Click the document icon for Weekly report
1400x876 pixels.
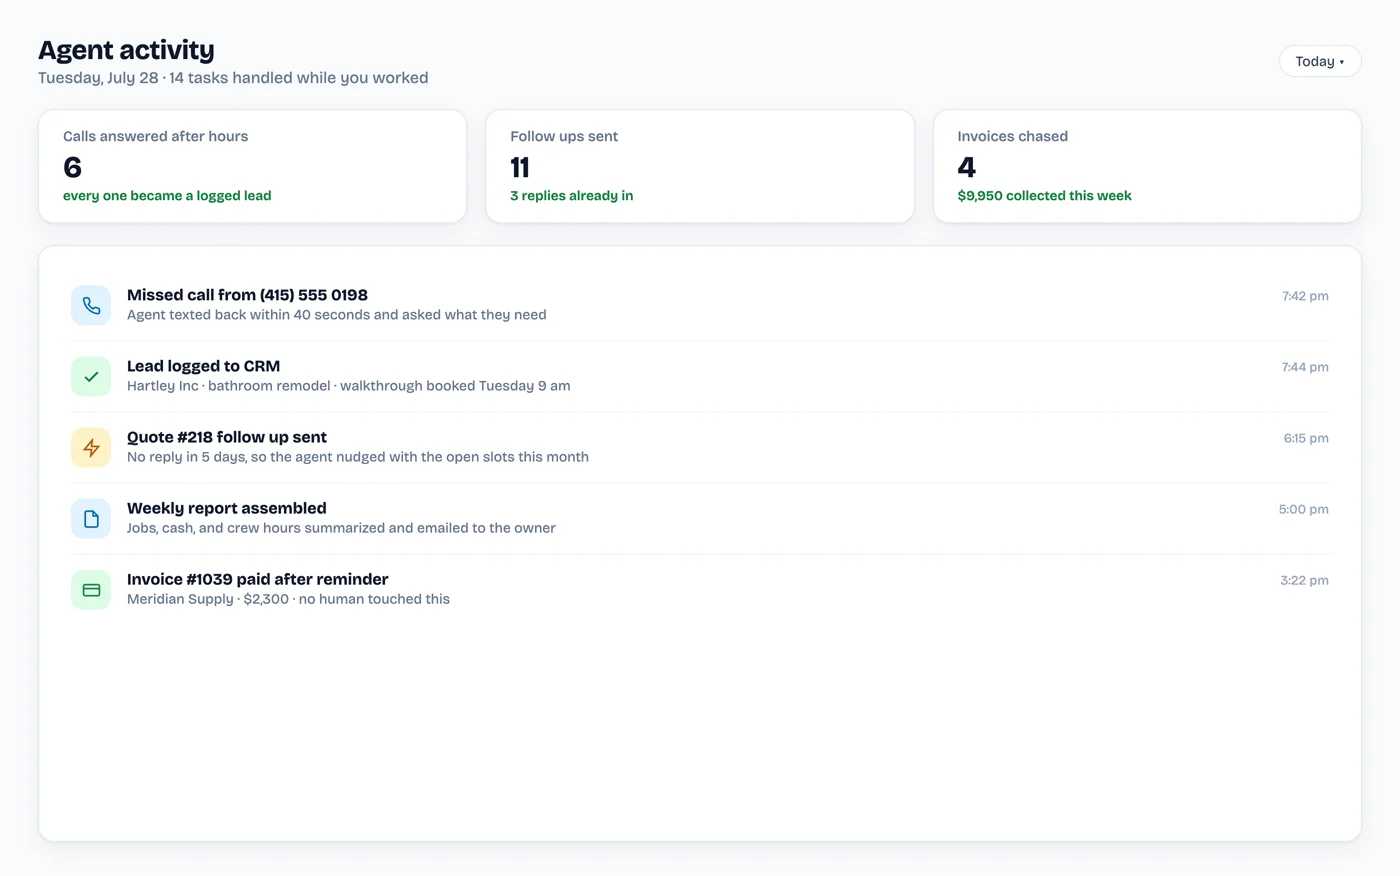pyautogui.click(x=91, y=519)
